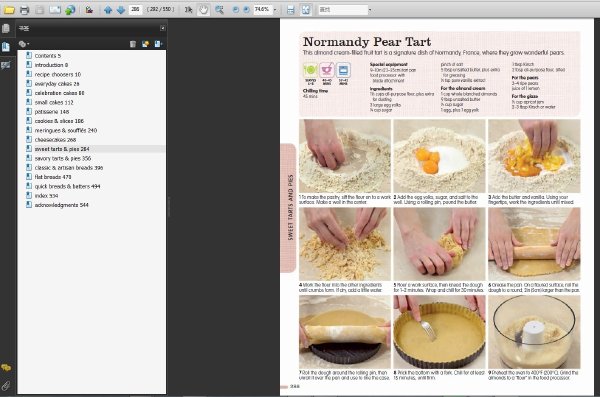Click the Normandy Pear Tart title
Viewport: 600px width, 397px height.
(x=367, y=41)
